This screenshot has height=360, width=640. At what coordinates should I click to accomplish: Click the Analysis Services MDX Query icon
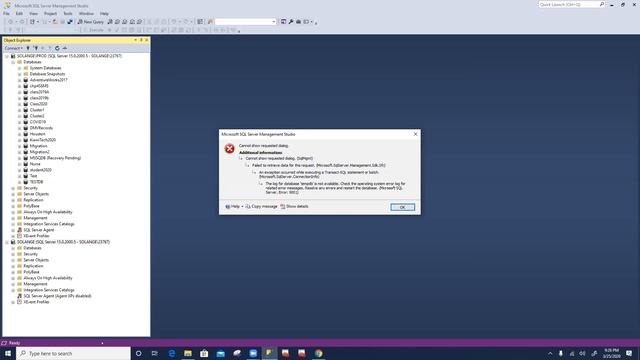pyautogui.click(x=117, y=22)
